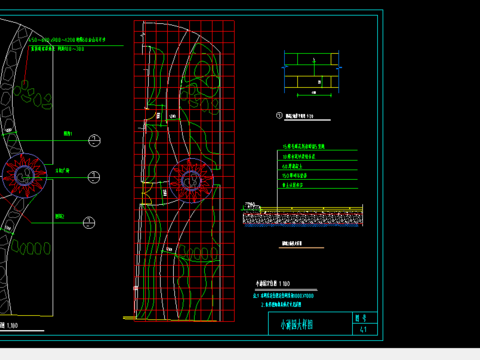This screenshot has width=480, height=360.
Task: Click the dimension line below the brick pattern detail
Action: coord(314,95)
